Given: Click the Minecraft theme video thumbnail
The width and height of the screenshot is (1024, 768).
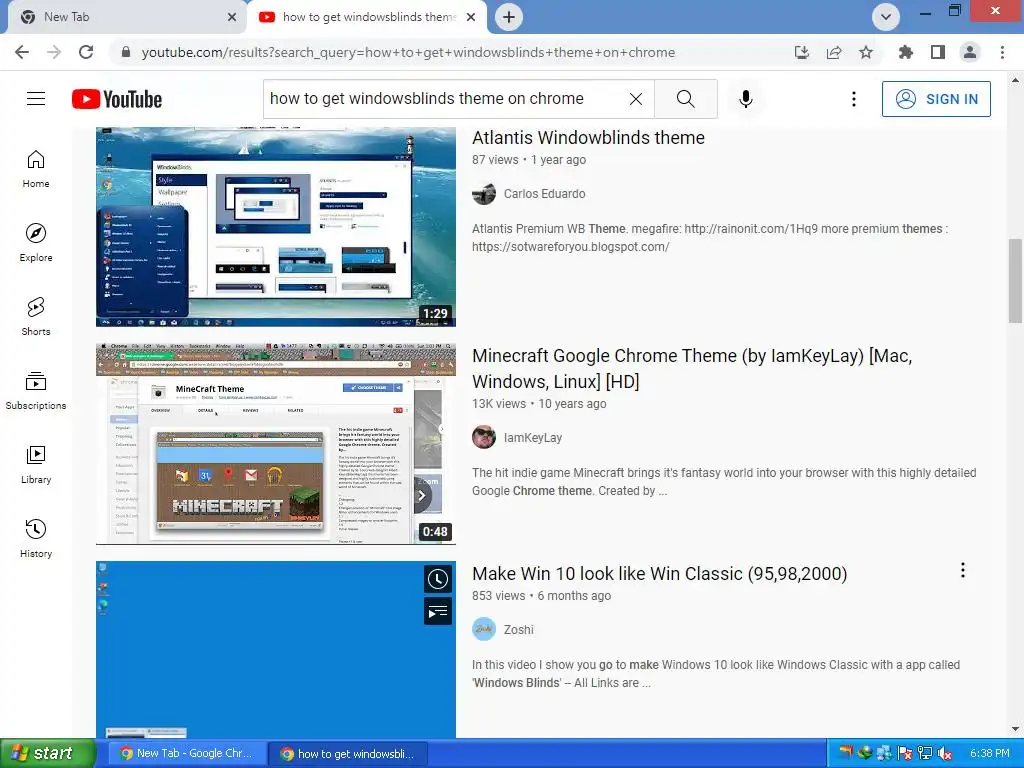Looking at the screenshot, I should 276,444.
